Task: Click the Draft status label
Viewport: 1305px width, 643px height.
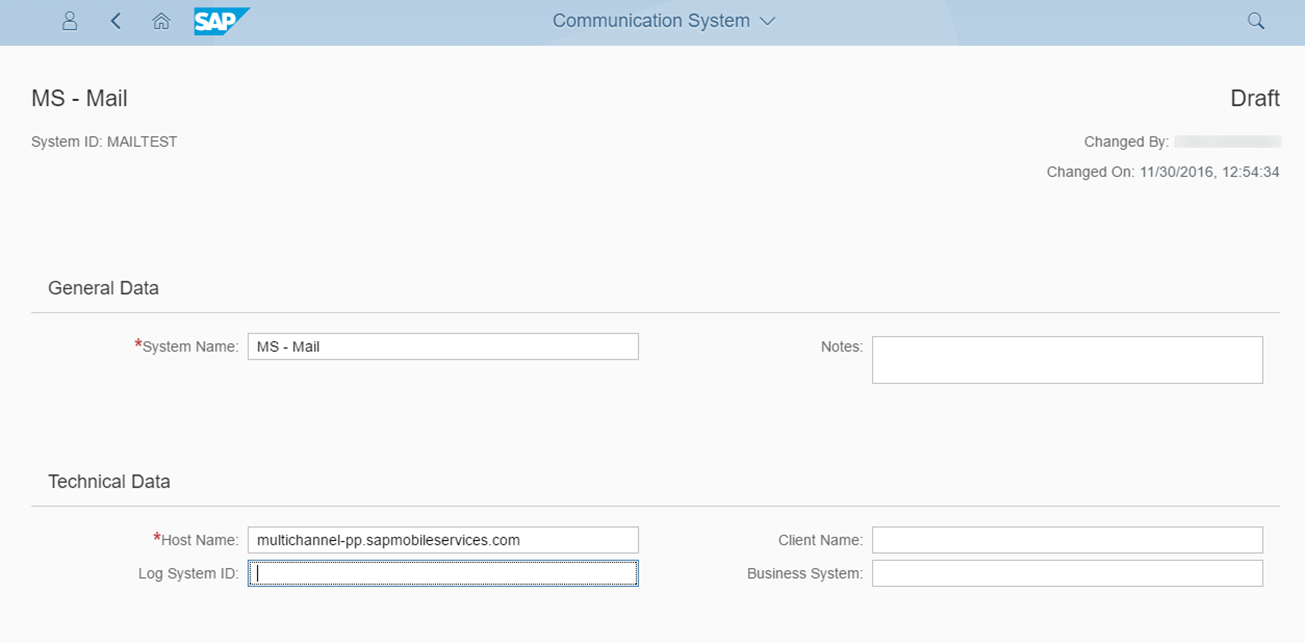Action: pos(1254,98)
